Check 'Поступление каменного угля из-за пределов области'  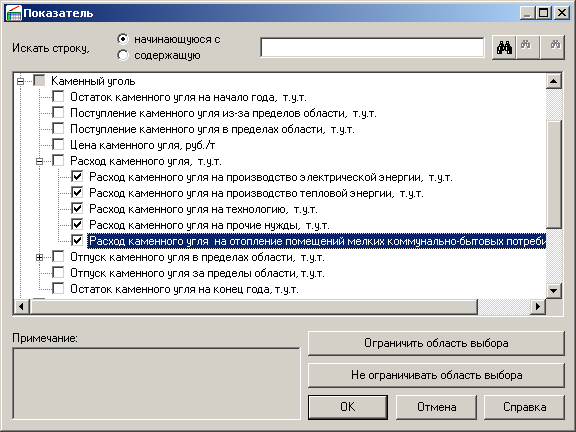(58, 112)
